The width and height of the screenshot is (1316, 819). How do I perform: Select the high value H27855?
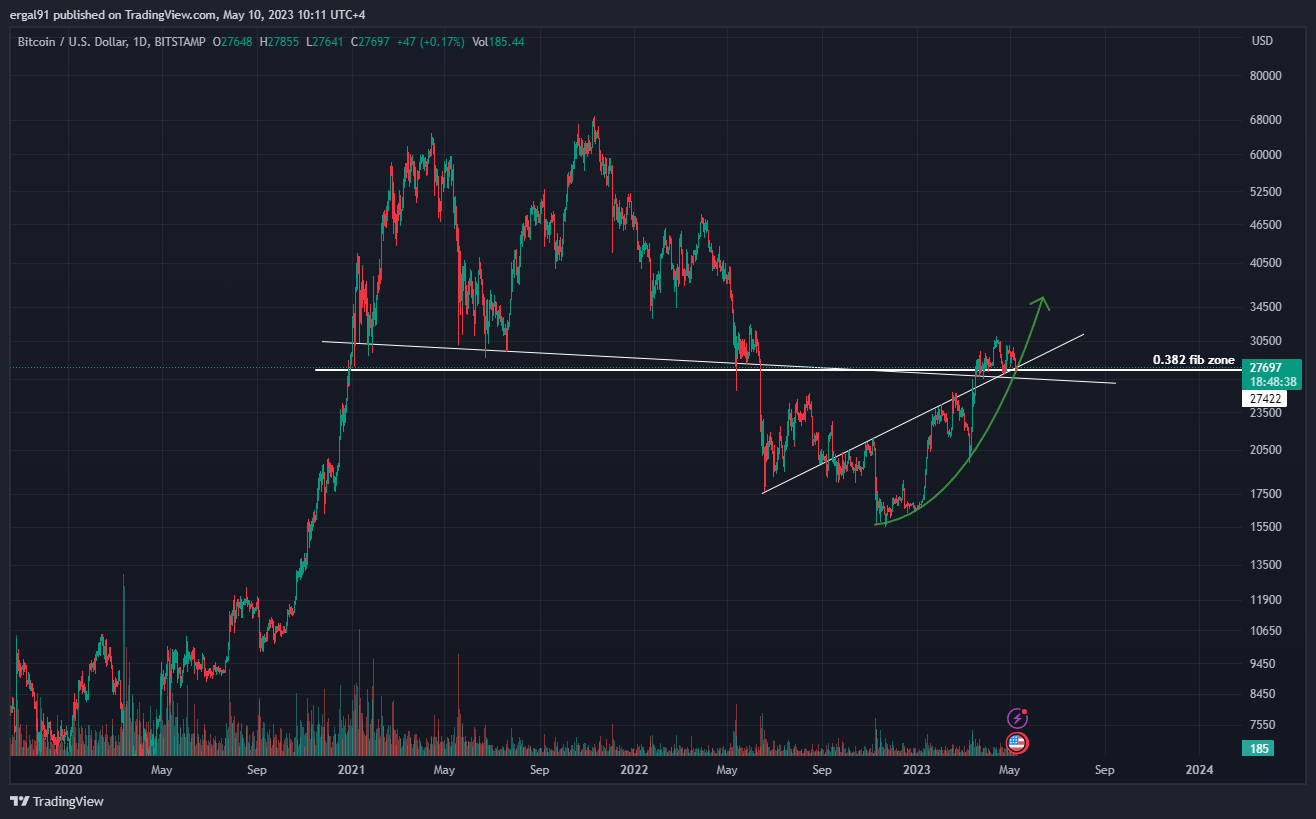280,42
